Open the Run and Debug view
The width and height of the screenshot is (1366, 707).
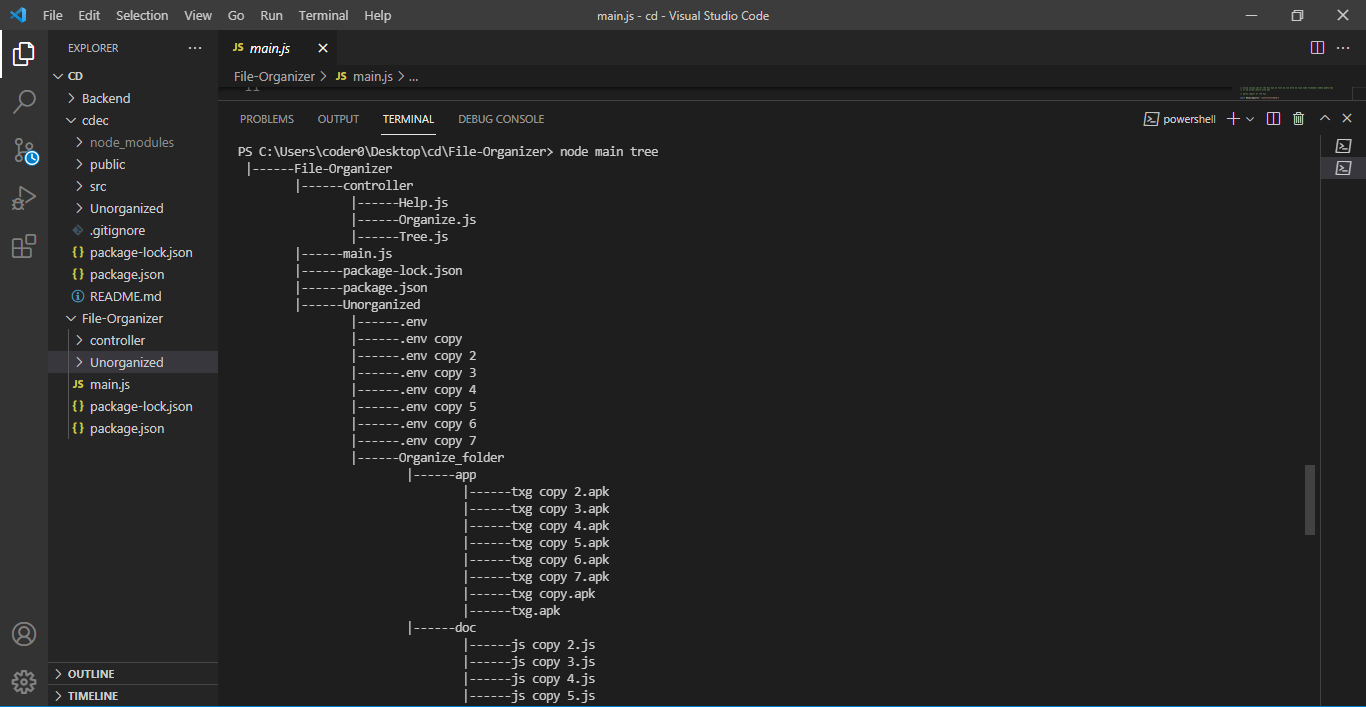coord(24,198)
